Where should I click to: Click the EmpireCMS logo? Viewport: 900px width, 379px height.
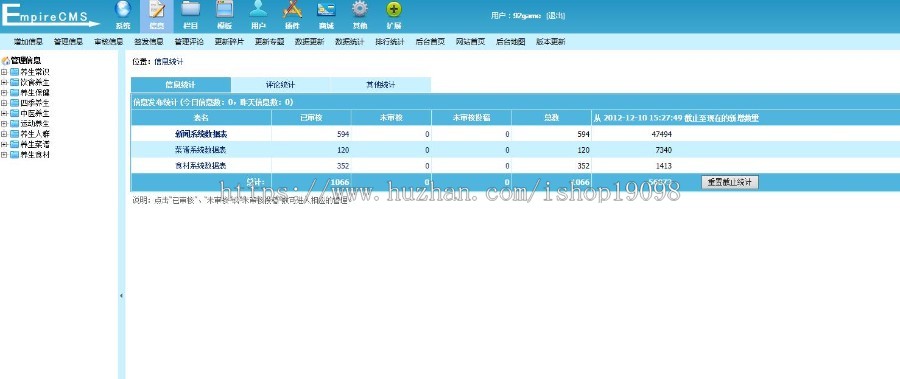tap(51, 16)
